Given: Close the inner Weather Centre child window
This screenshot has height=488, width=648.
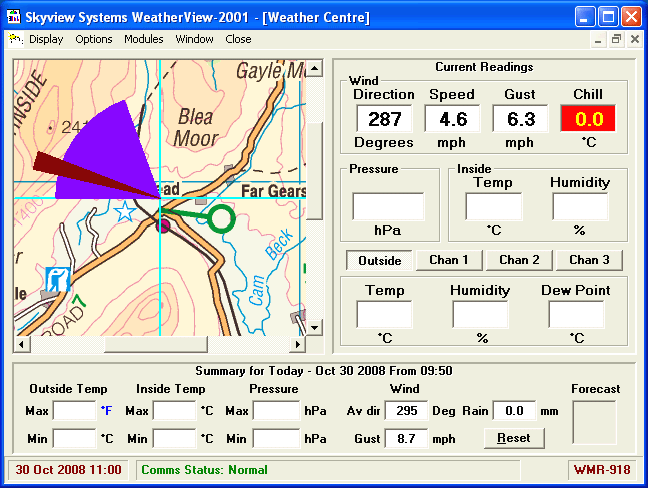Looking at the screenshot, I should [x=635, y=40].
